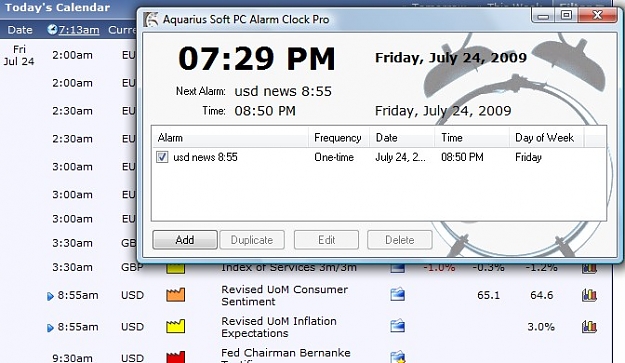Click 'Revised UoM Inflation Expectations' event name
Screen dimensions: 625x363
coord(279,327)
